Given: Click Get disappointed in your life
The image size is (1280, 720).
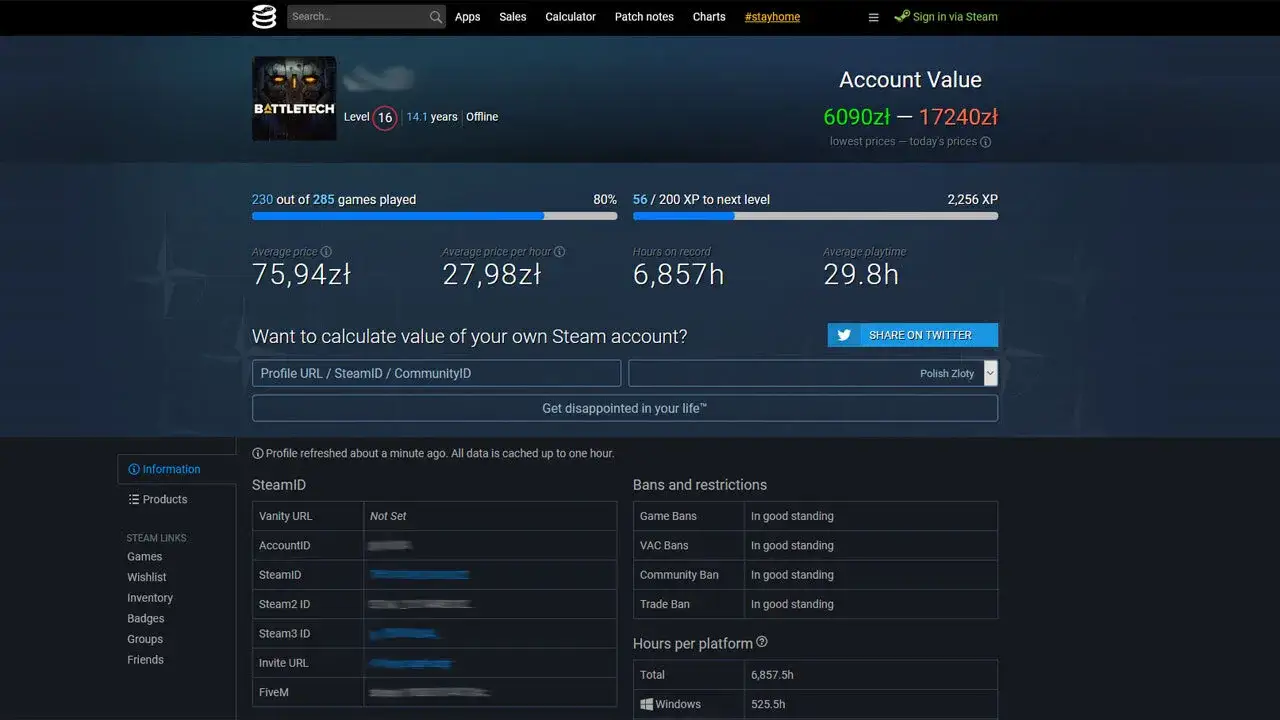Looking at the screenshot, I should 624,408.
